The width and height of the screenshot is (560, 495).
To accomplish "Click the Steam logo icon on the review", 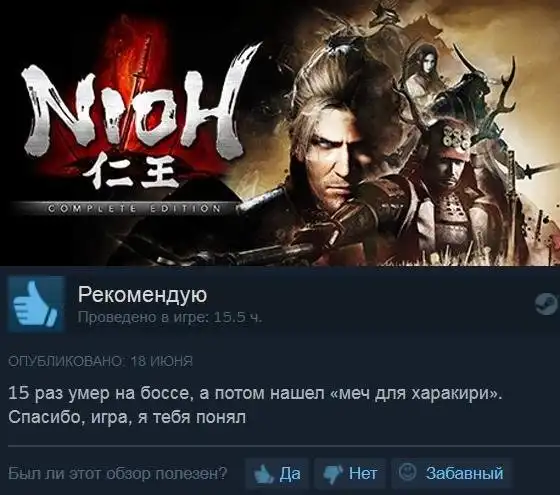I will click(x=546, y=304).
